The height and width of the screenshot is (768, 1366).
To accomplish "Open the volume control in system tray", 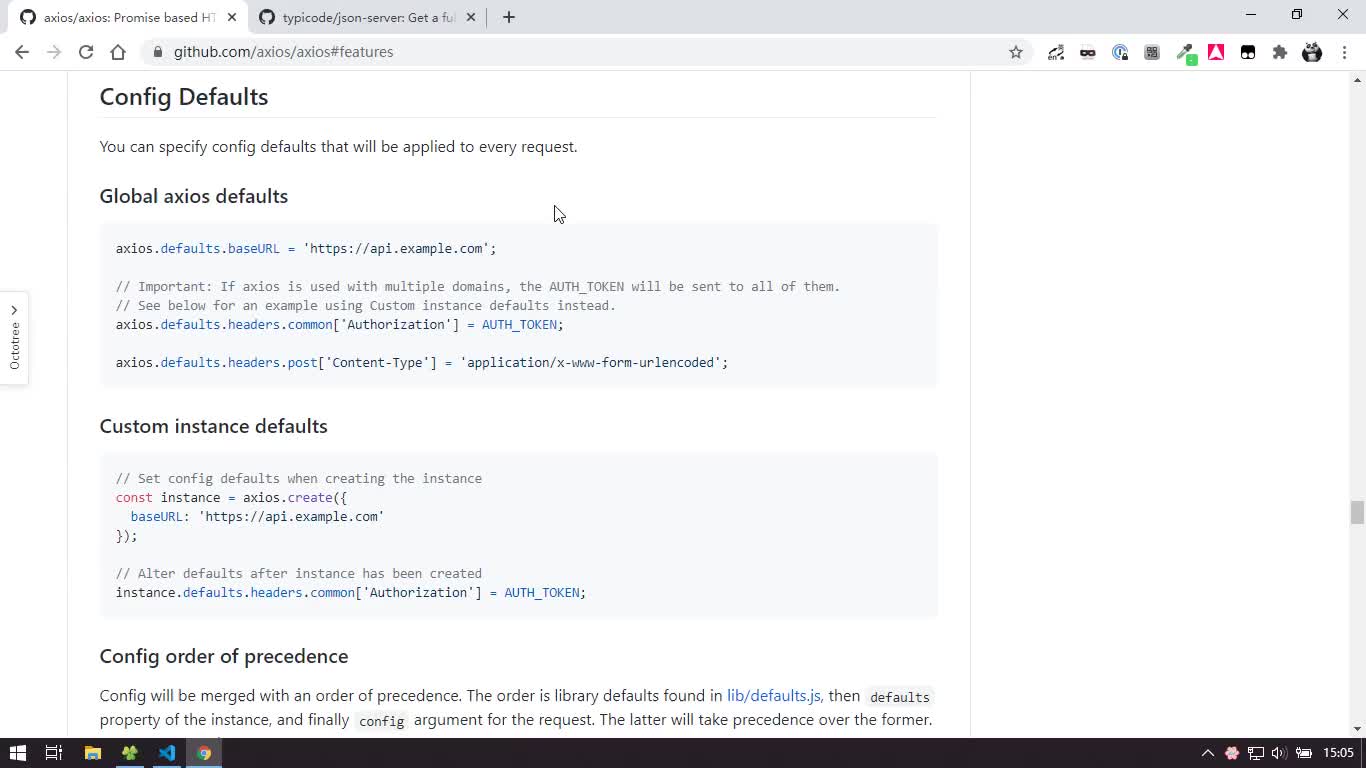I will pyautogui.click(x=1279, y=753).
